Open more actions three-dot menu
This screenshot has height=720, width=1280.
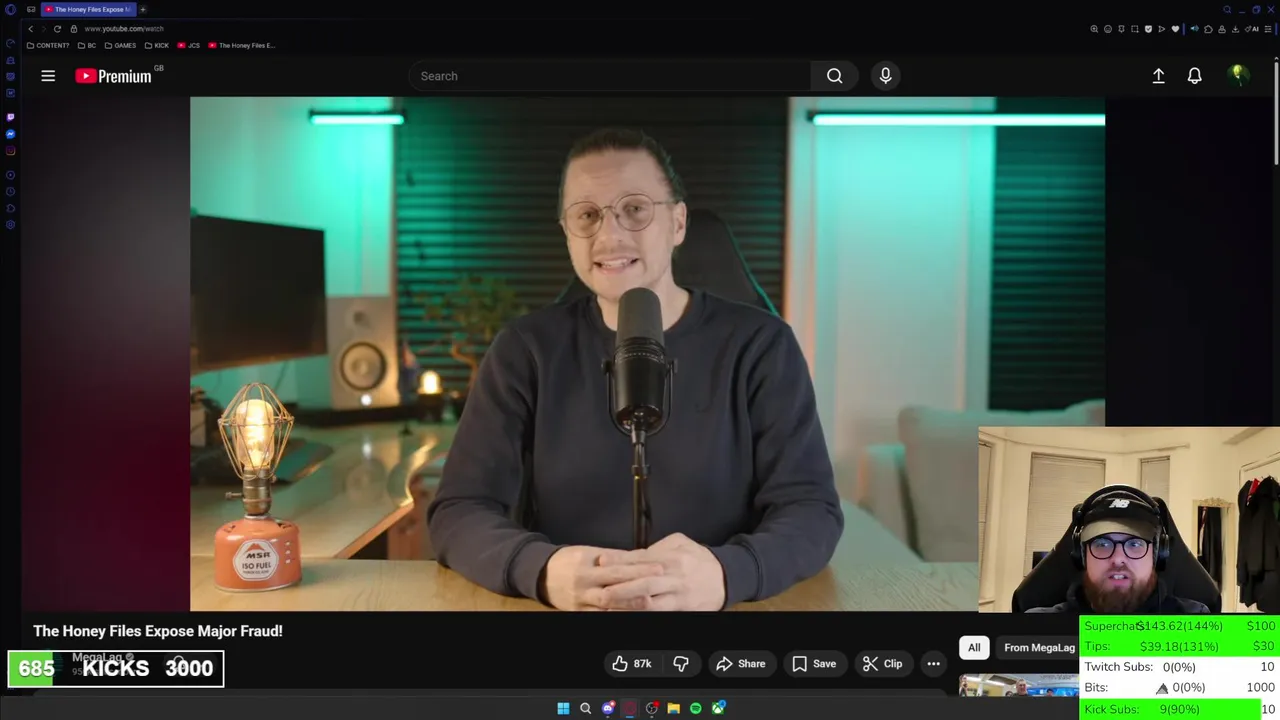coord(933,664)
